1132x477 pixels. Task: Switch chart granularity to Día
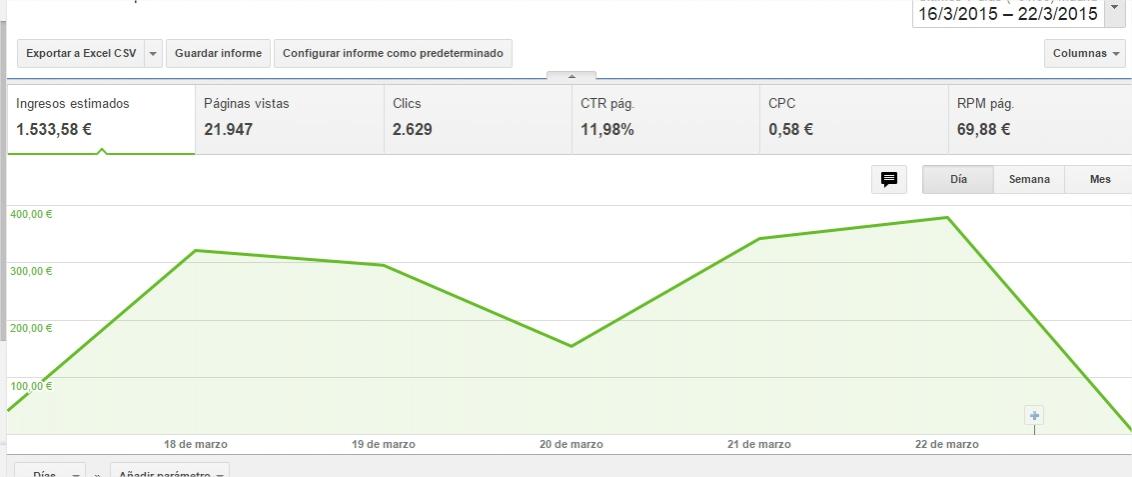click(958, 180)
